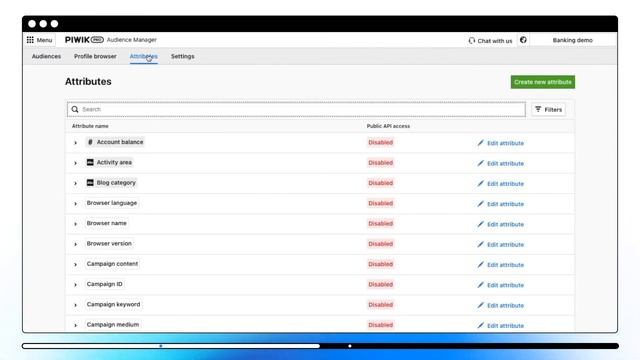Click Create new attribute button
Image resolution: width=640 pixels, height=360 pixels.
pyautogui.click(x=542, y=82)
